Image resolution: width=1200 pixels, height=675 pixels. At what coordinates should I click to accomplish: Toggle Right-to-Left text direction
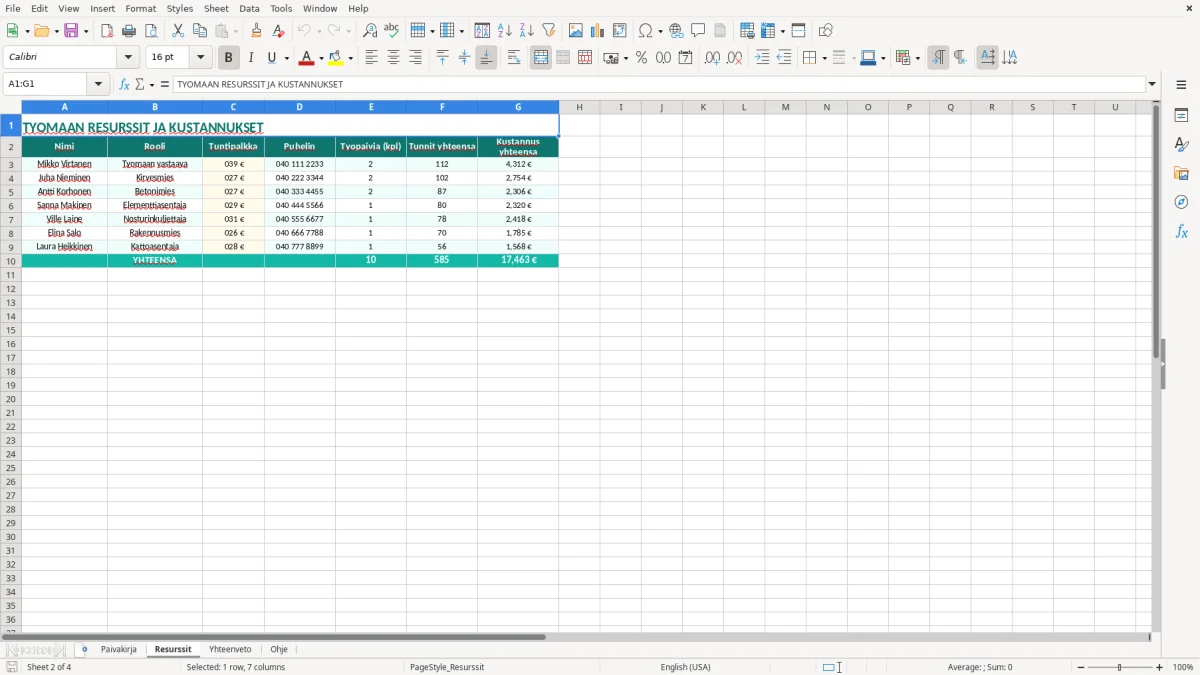[x=960, y=58]
